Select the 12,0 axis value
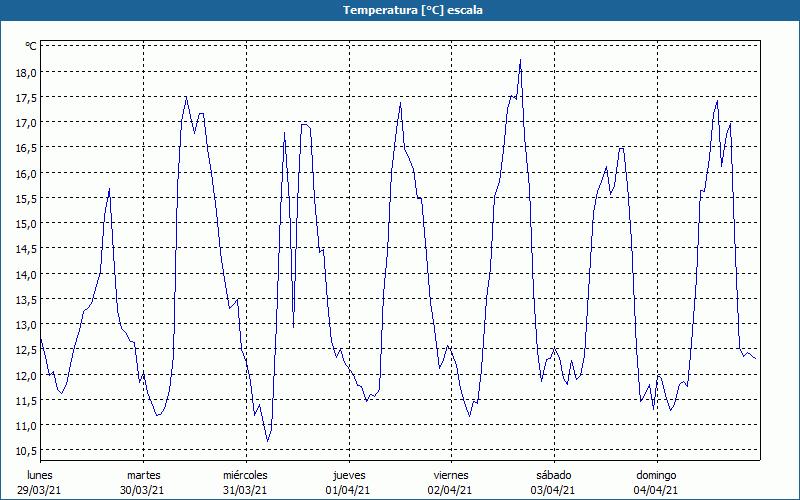Image resolution: width=800 pixels, height=500 pixels. [26, 376]
